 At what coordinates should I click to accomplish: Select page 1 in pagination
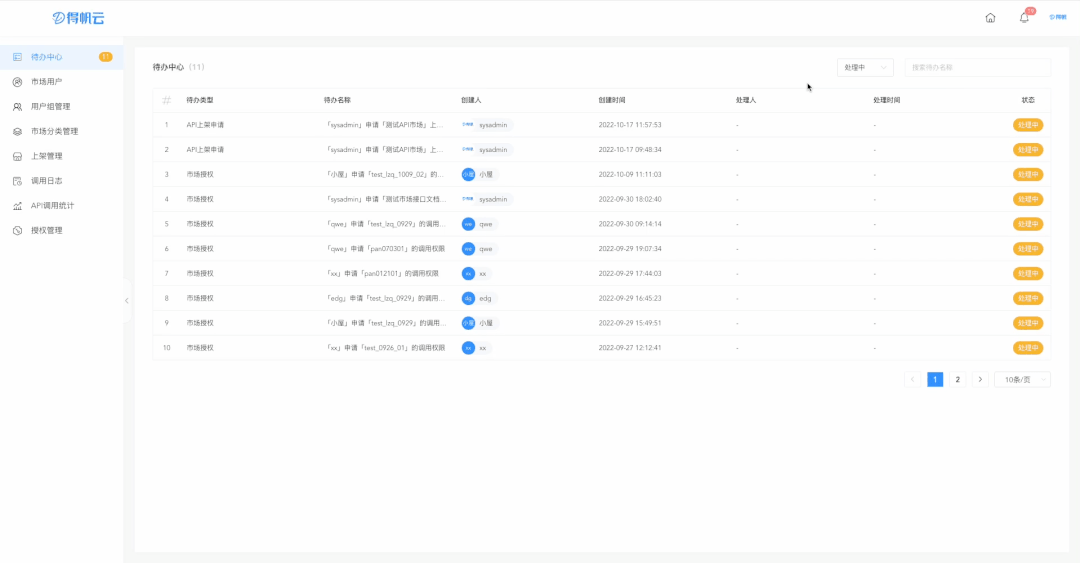(935, 380)
